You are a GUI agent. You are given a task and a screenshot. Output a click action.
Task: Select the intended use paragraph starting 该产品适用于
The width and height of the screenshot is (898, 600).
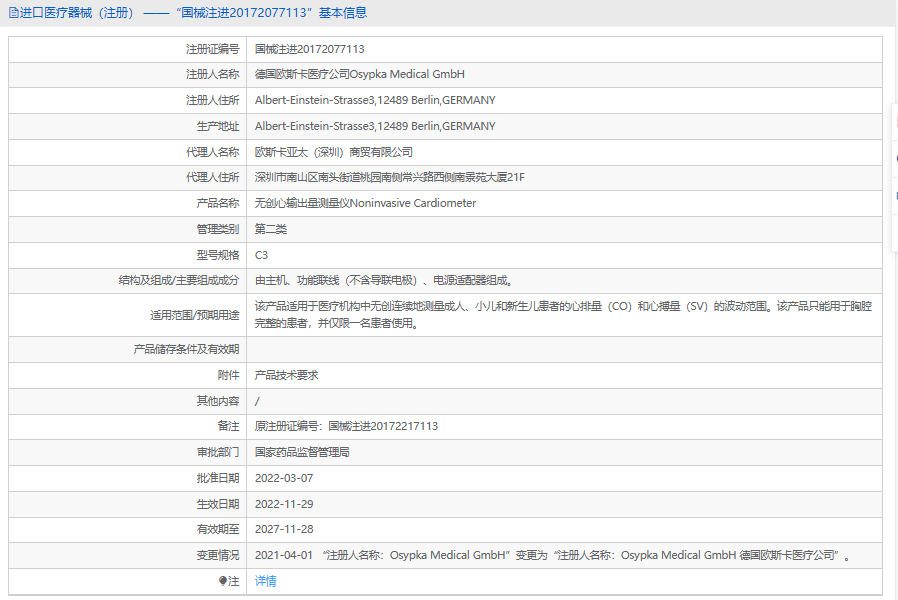click(564, 315)
